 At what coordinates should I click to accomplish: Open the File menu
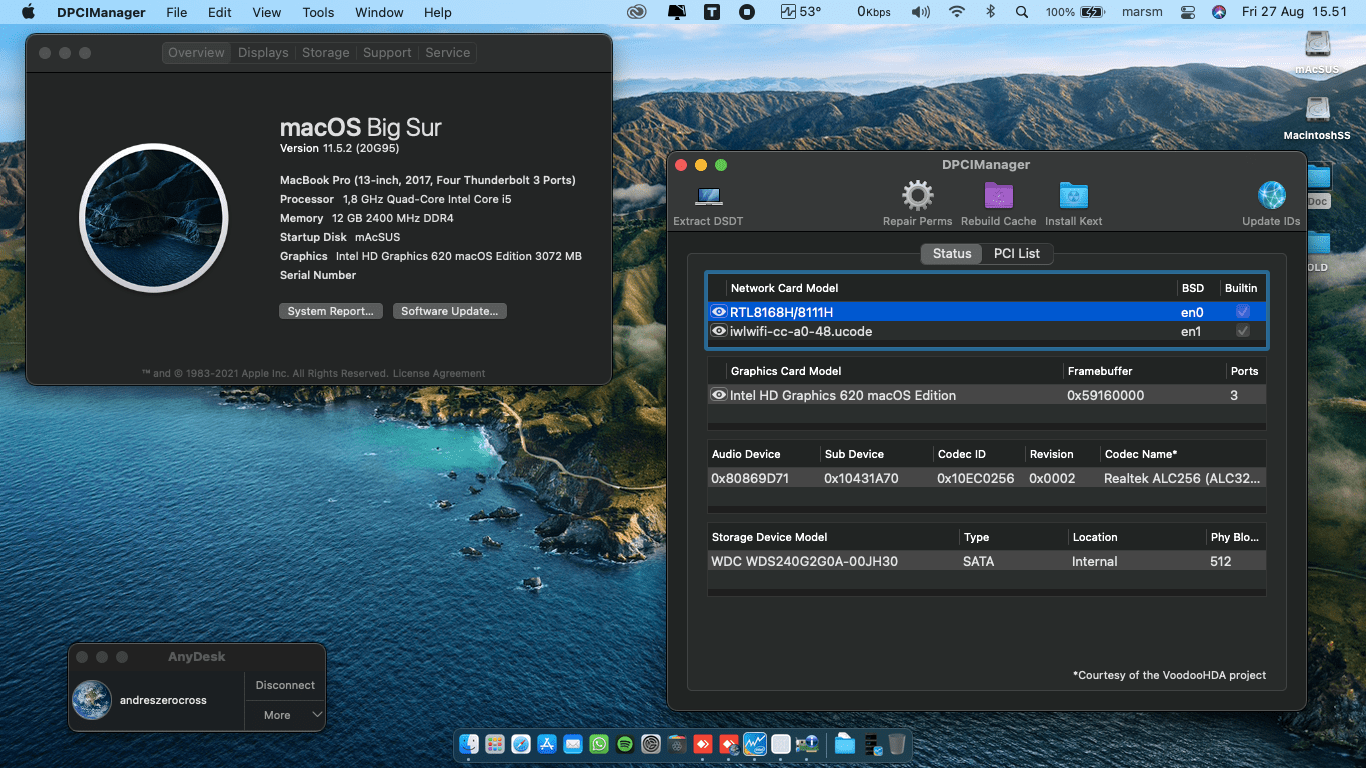177,12
